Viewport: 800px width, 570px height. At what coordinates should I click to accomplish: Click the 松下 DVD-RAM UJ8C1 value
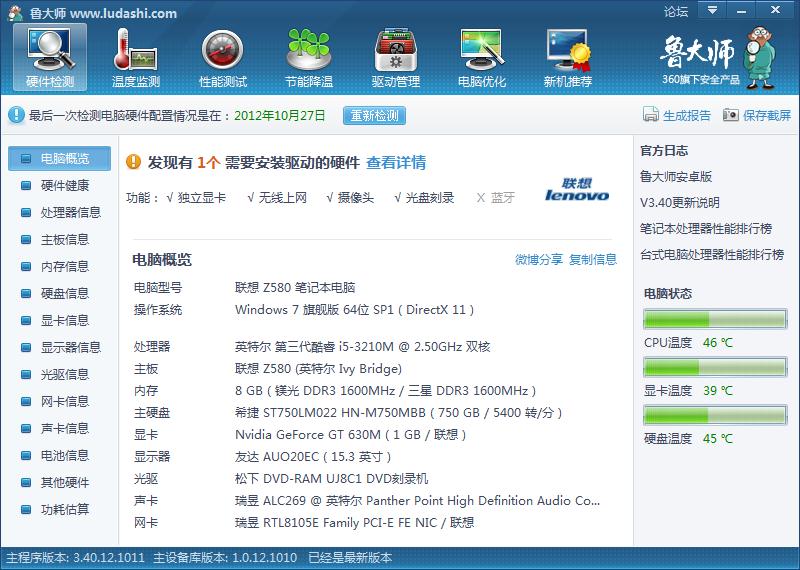point(332,479)
